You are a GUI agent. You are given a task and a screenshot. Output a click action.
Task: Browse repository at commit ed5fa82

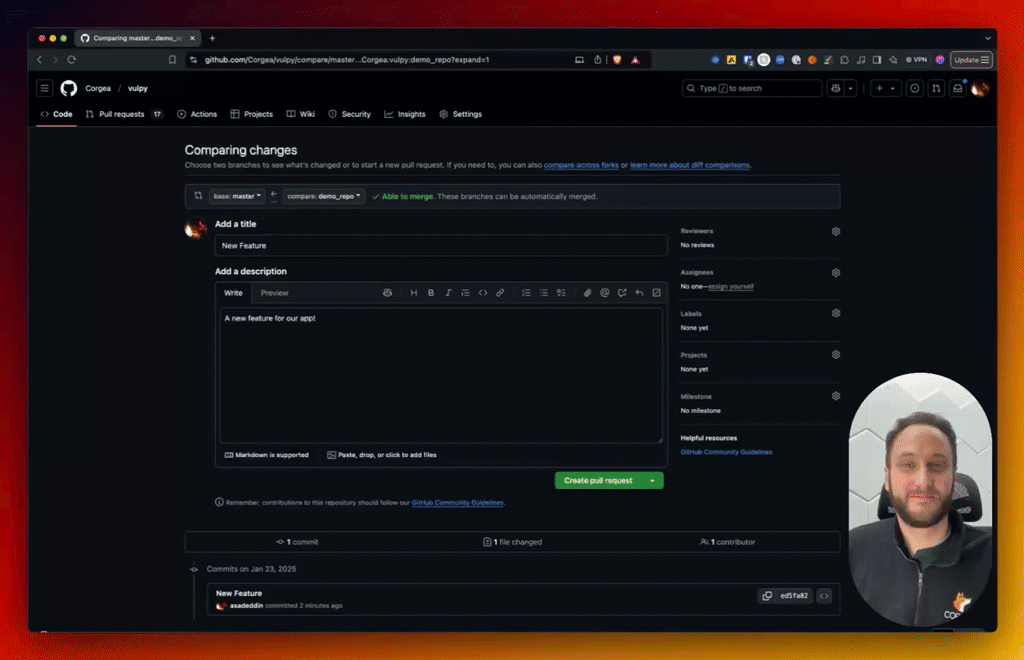click(824, 595)
